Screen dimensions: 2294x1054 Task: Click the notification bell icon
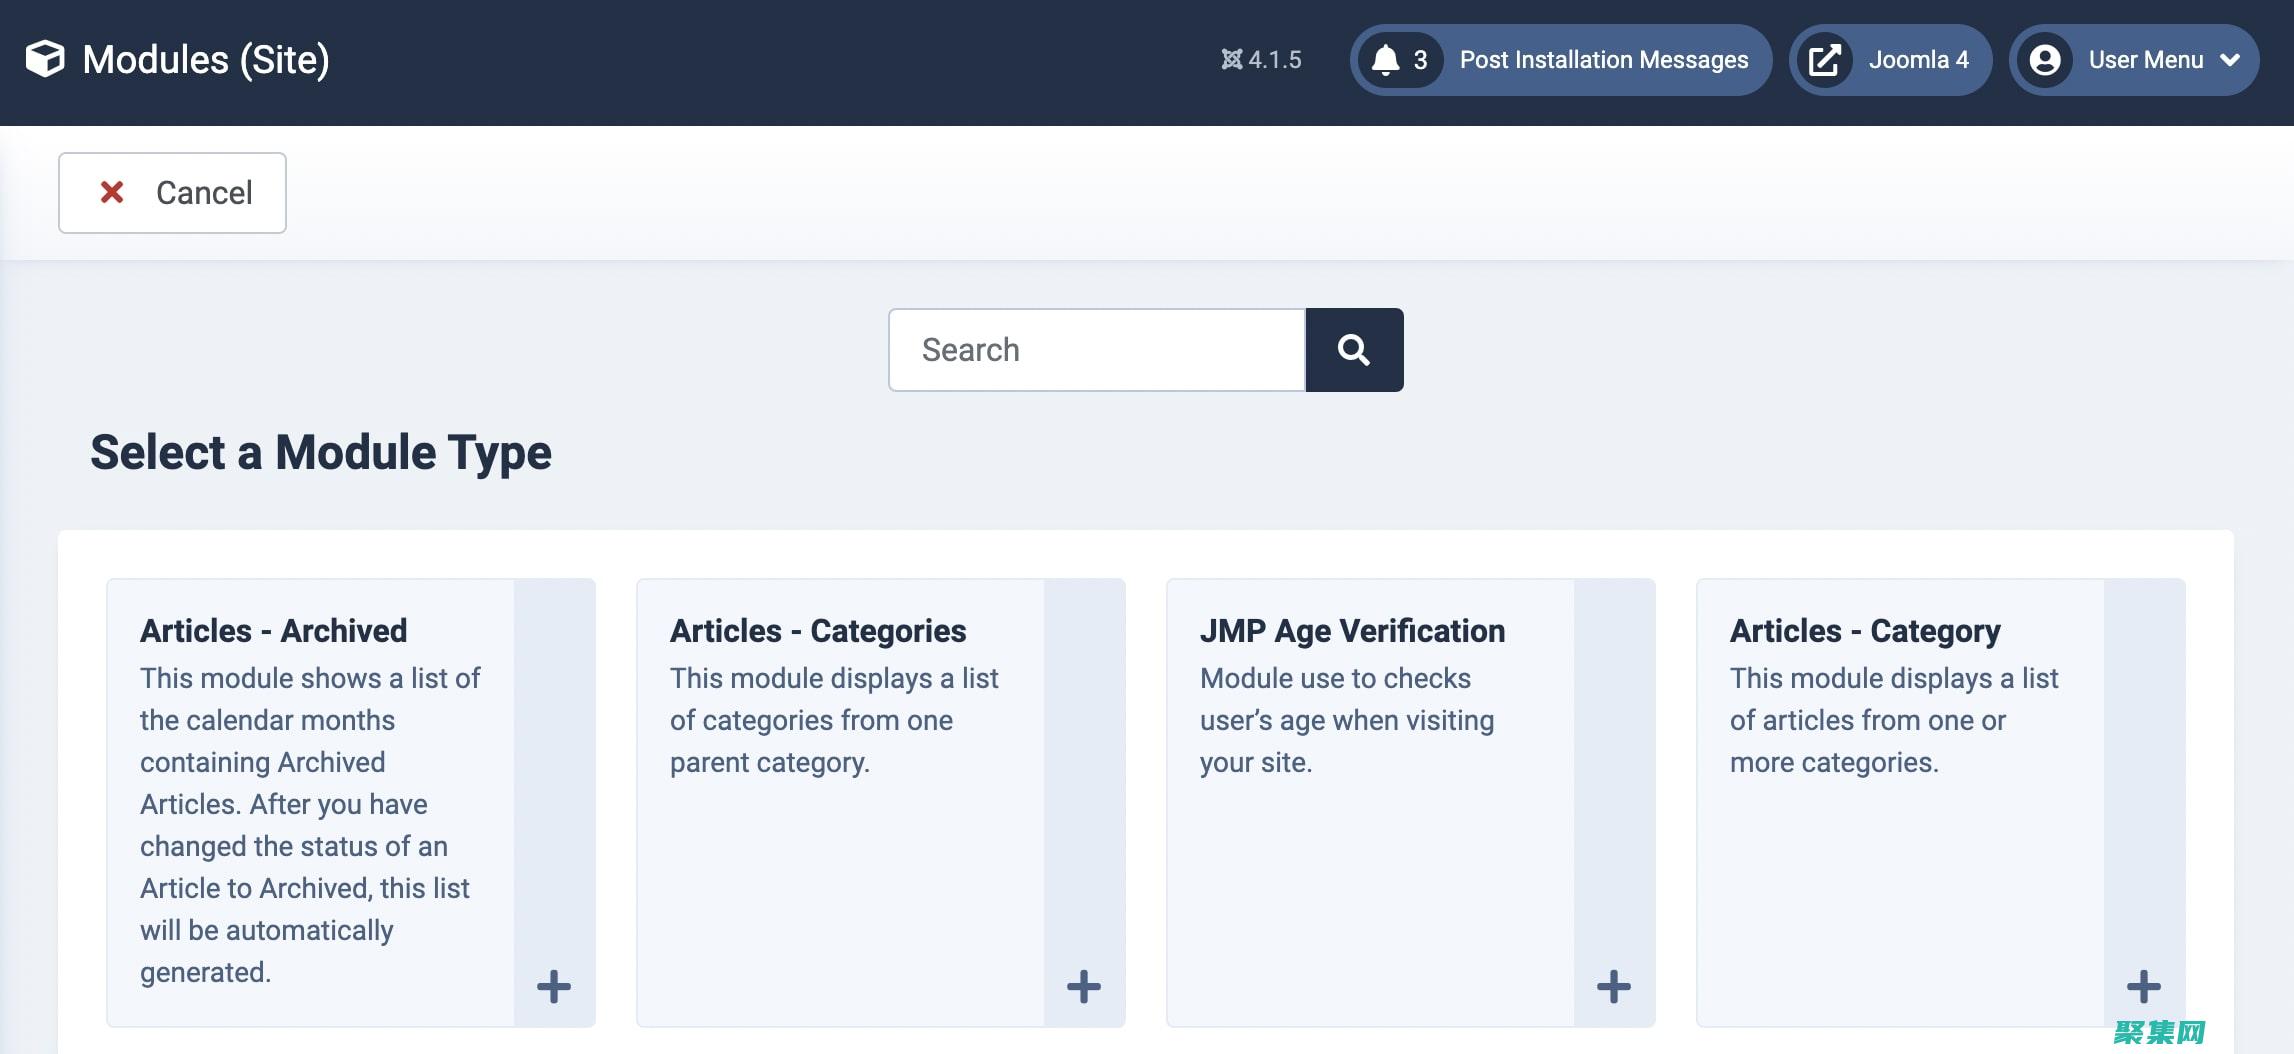coord(1386,59)
